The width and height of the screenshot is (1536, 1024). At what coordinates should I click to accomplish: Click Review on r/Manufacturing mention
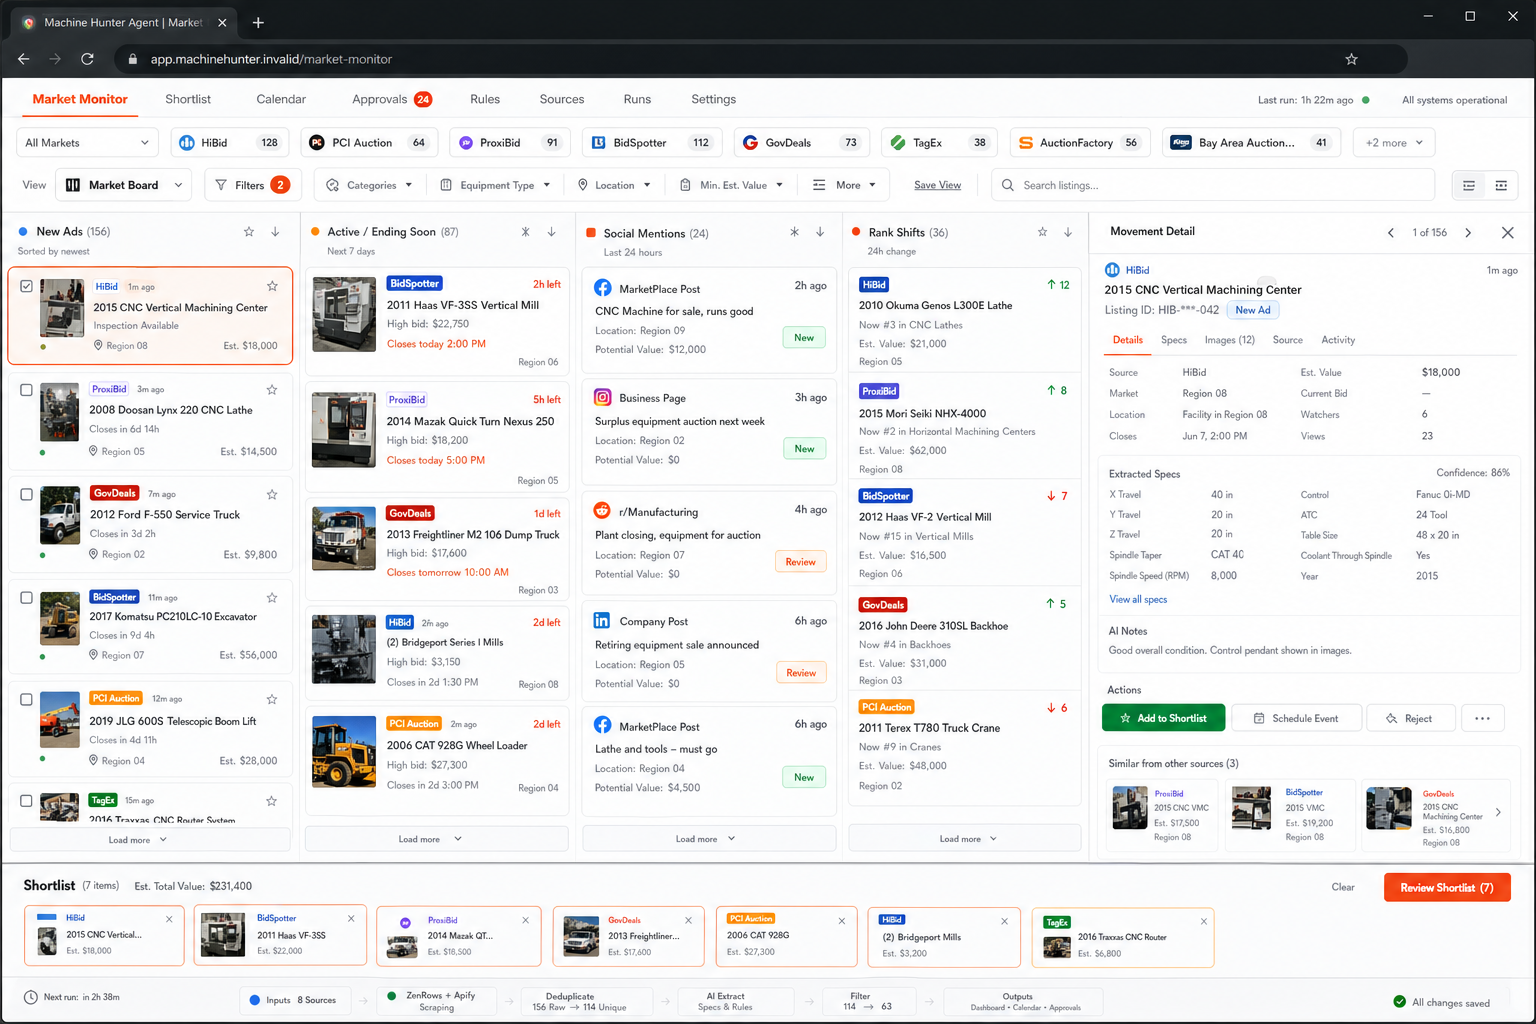801,562
